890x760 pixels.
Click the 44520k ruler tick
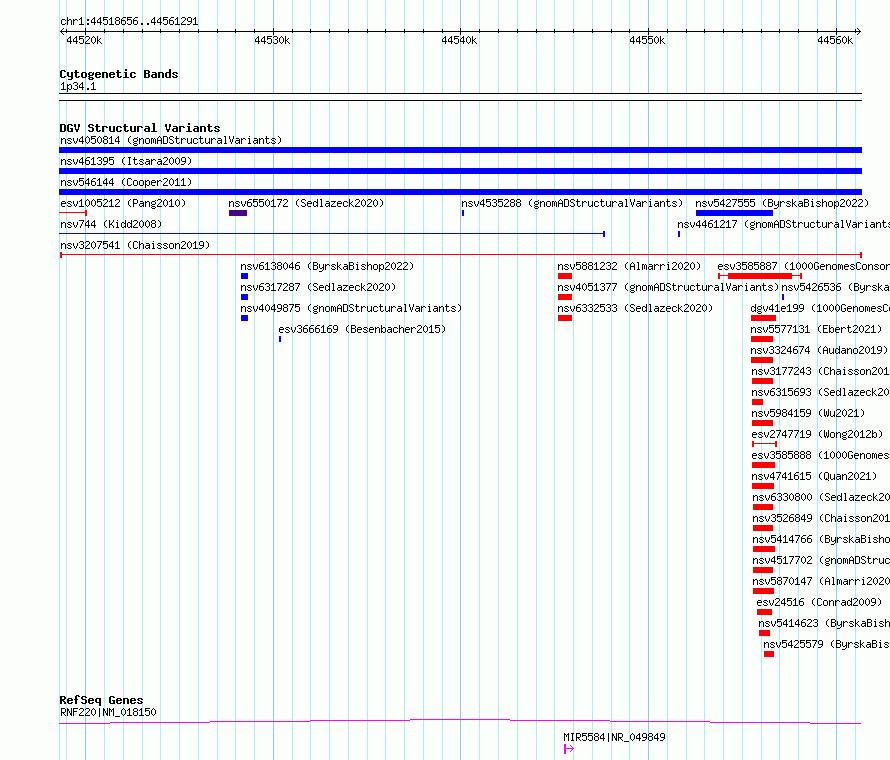84,40
